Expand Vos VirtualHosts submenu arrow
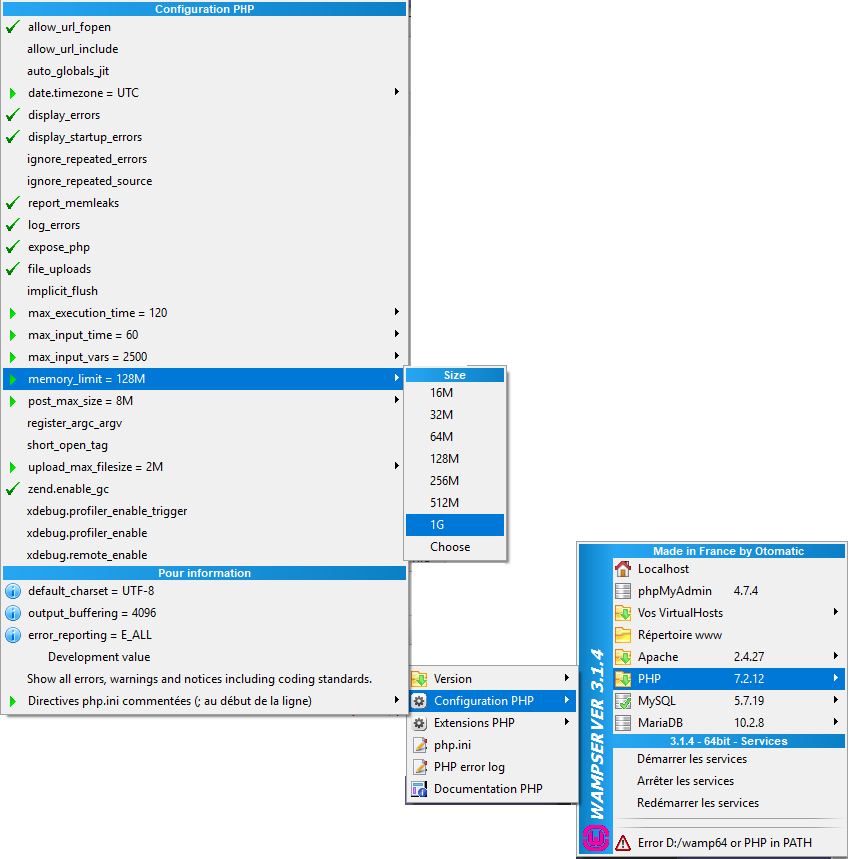This screenshot has height=859, width=849. pos(836,612)
